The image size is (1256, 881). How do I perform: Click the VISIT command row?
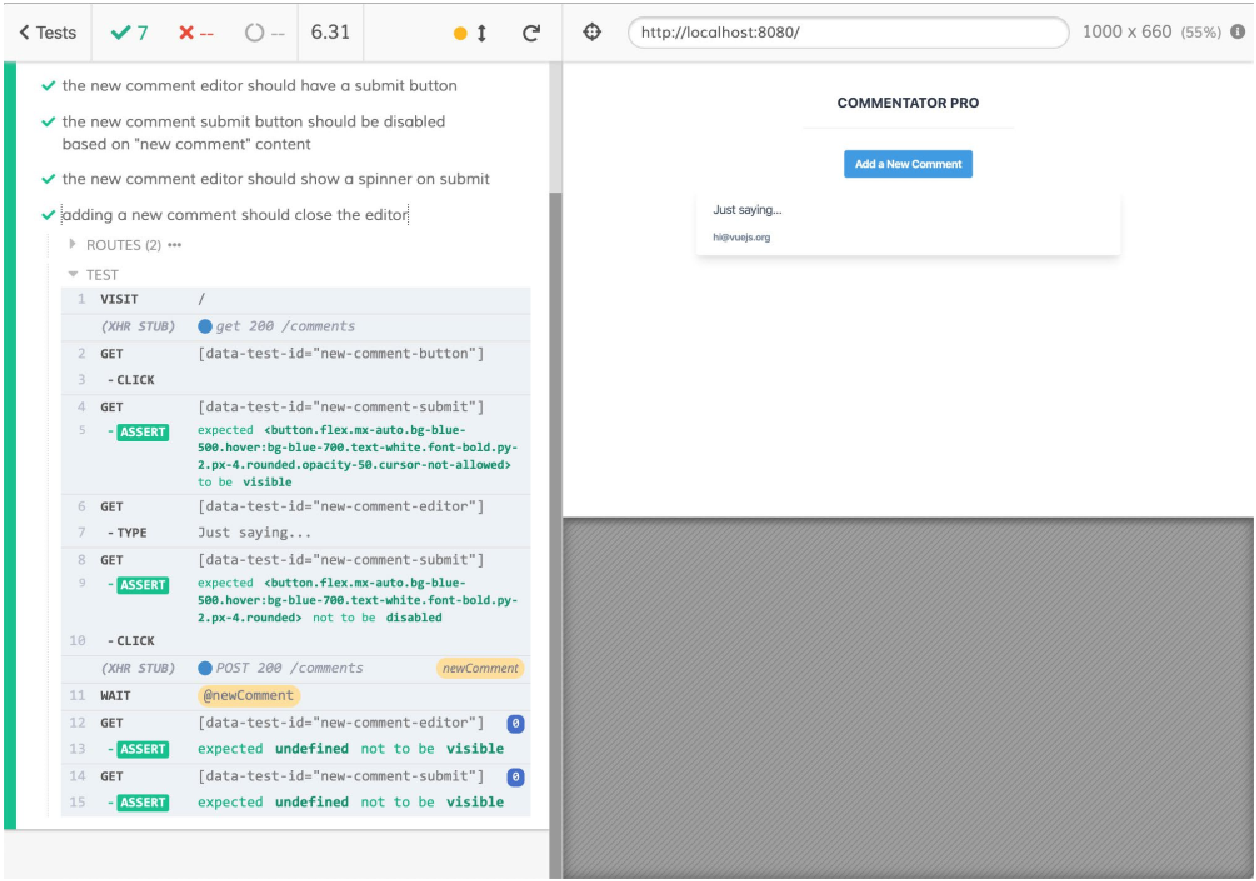tap(295, 299)
